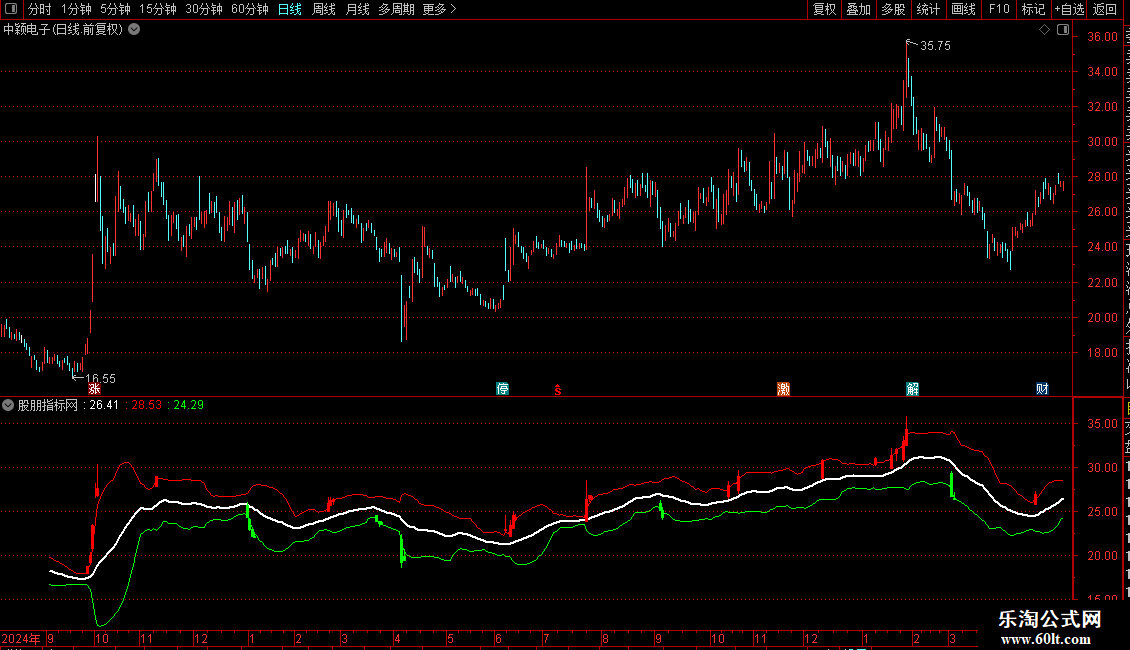The height and width of the screenshot is (650, 1130).
Task: Open the 财 financial report marker
Action: pos(1042,389)
